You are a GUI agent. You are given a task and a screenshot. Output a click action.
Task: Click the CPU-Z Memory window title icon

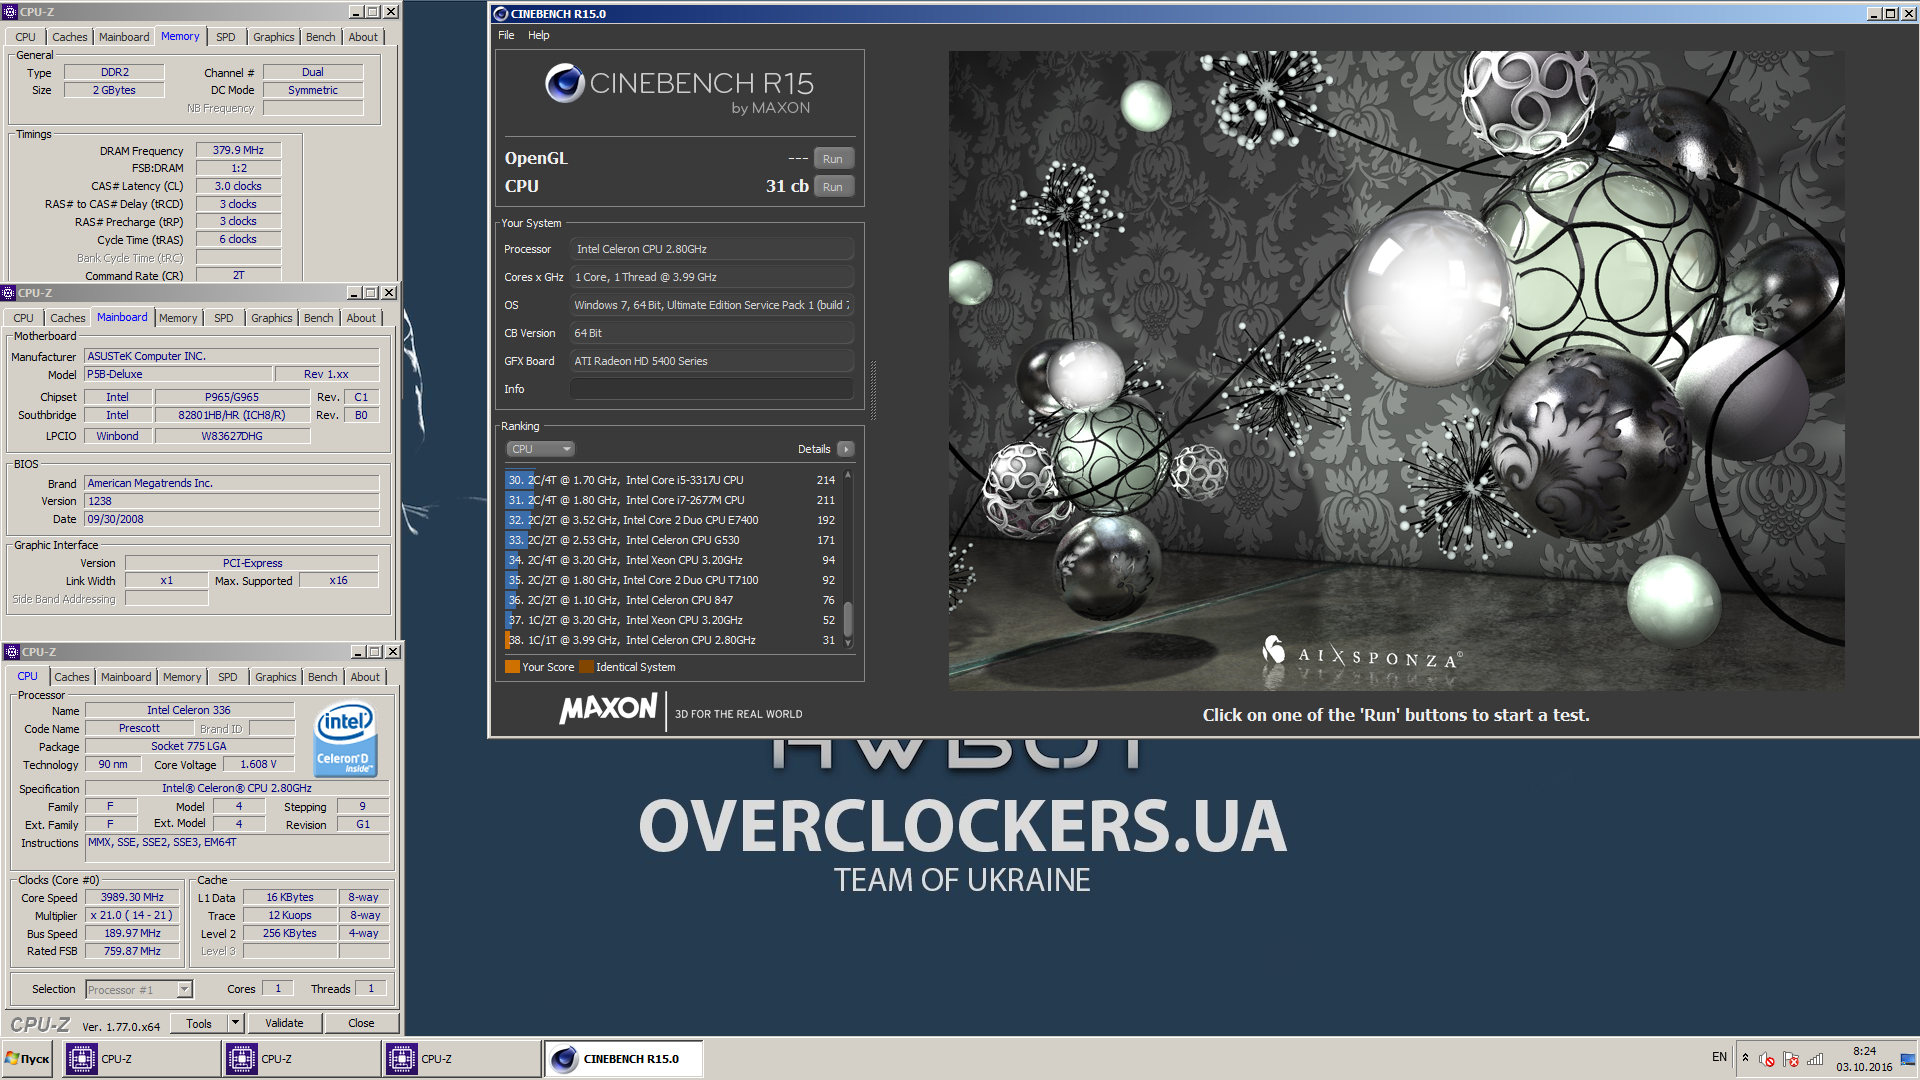pyautogui.click(x=10, y=12)
